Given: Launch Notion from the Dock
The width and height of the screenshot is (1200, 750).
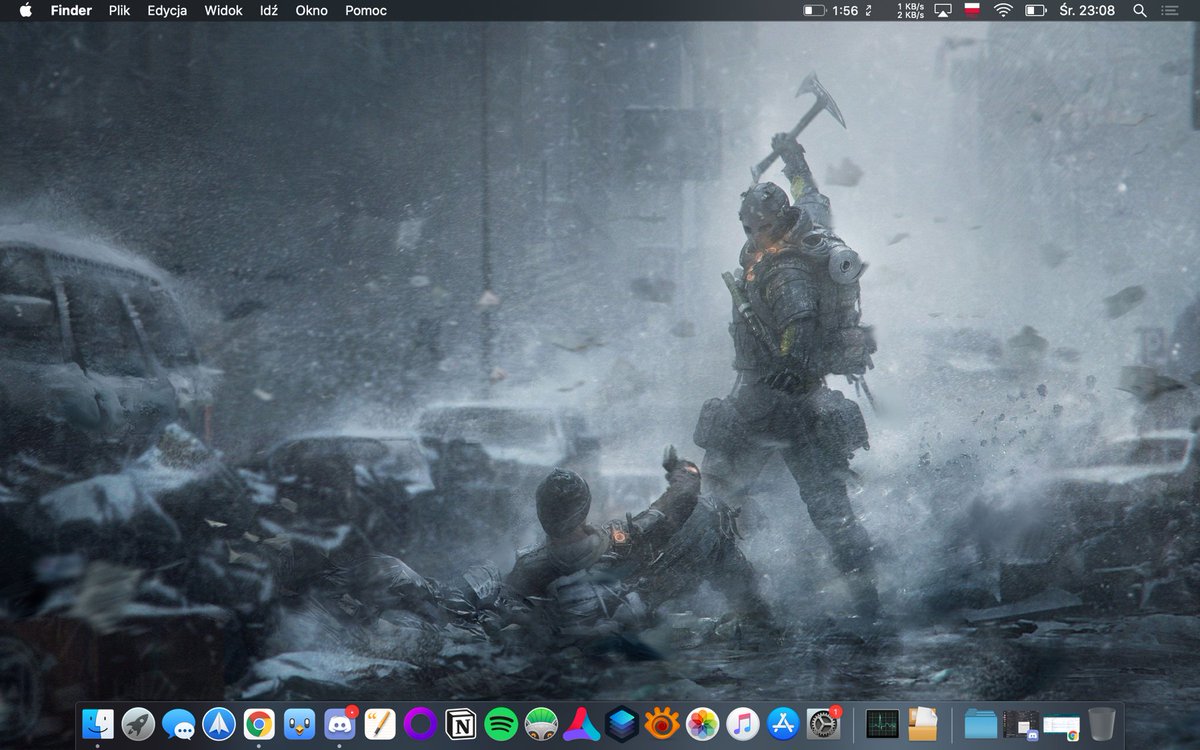Looking at the screenshot, I should (461, 723).
